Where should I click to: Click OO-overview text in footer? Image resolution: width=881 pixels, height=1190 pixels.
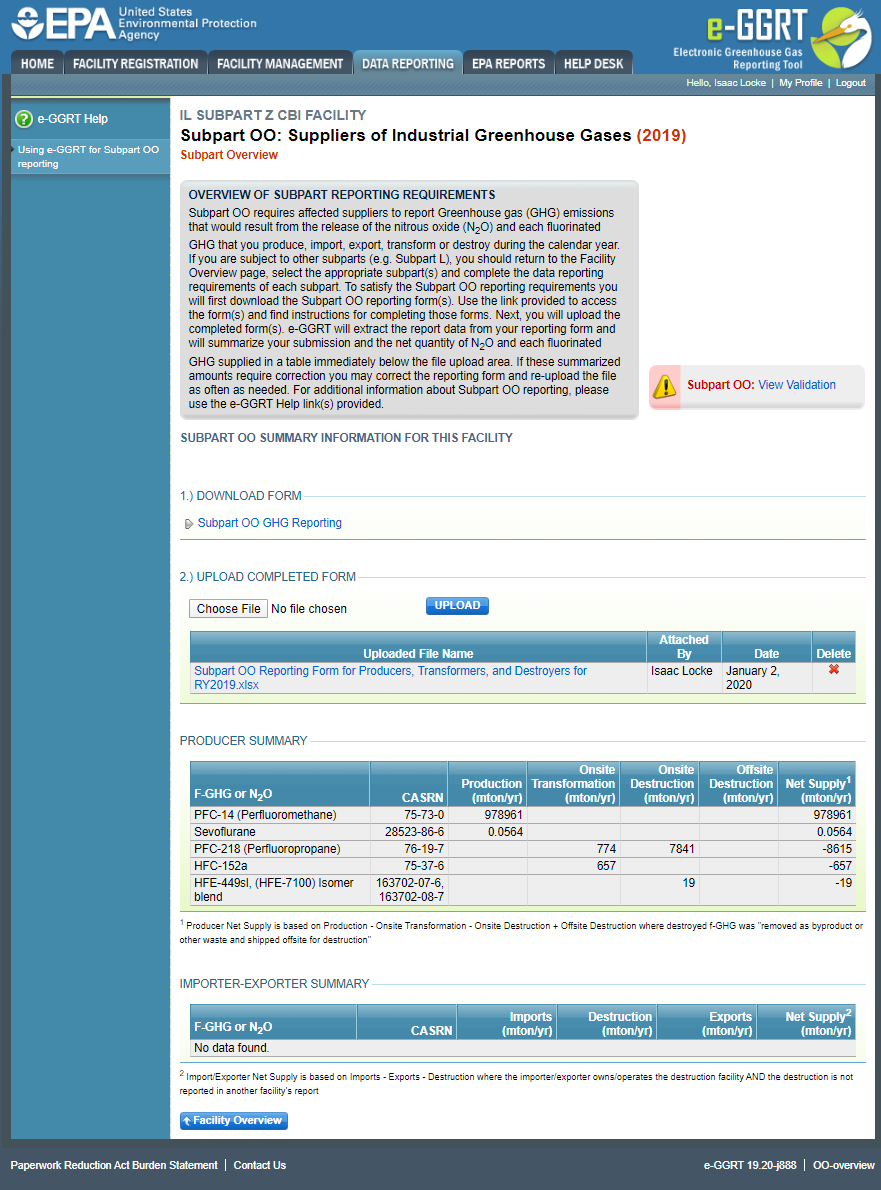pyautogui.click(x=844, y=1165)
